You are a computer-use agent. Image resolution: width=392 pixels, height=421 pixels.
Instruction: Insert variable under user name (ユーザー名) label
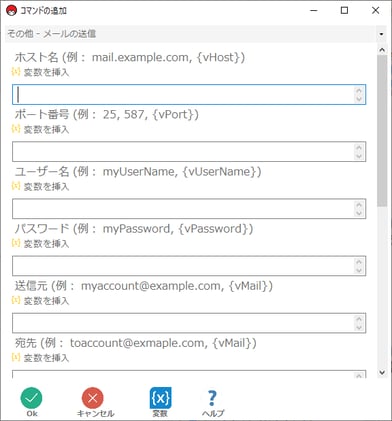click(x=41, y=186)
